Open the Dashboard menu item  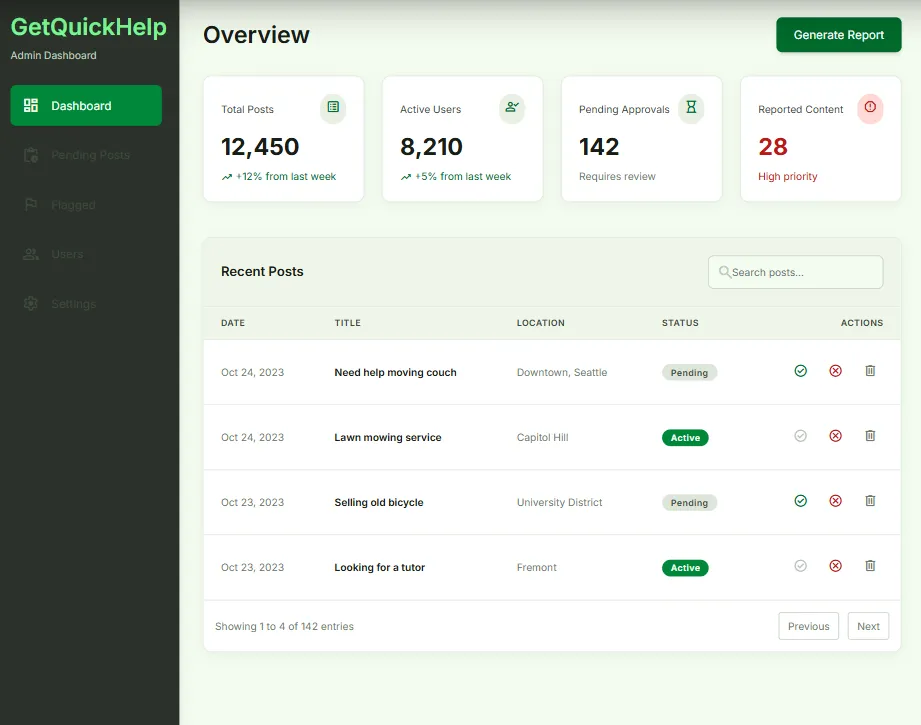click(86, 105)
